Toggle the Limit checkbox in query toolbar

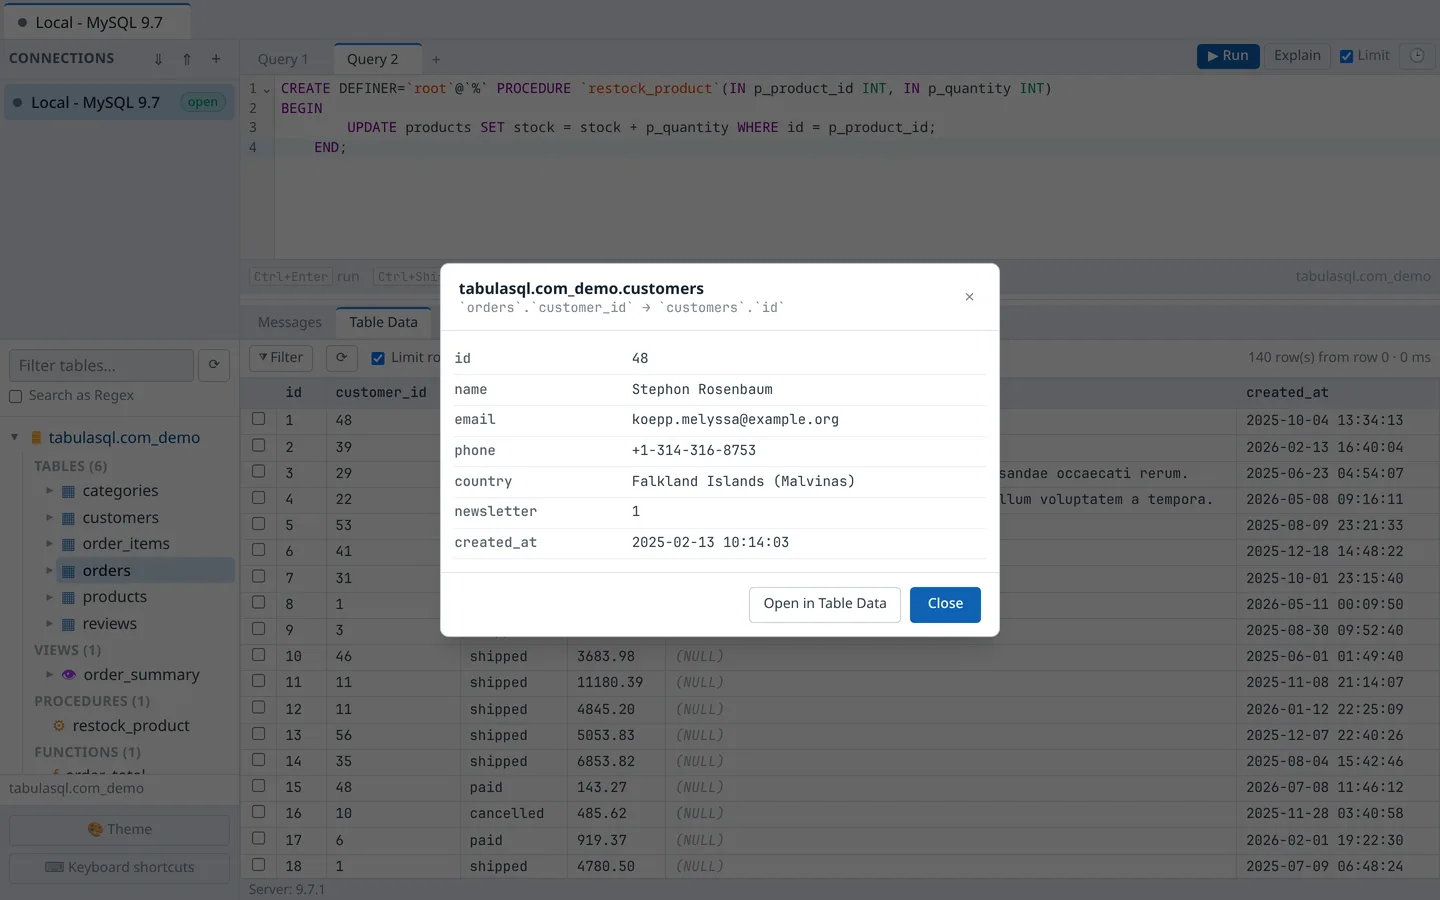[1347, 56]
